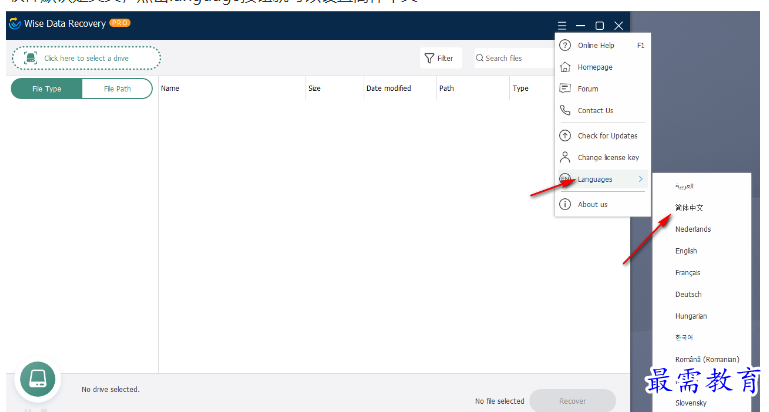Viewport: 769px width, 412px height.
Task: Click the About us info icon
Action: 565,204
